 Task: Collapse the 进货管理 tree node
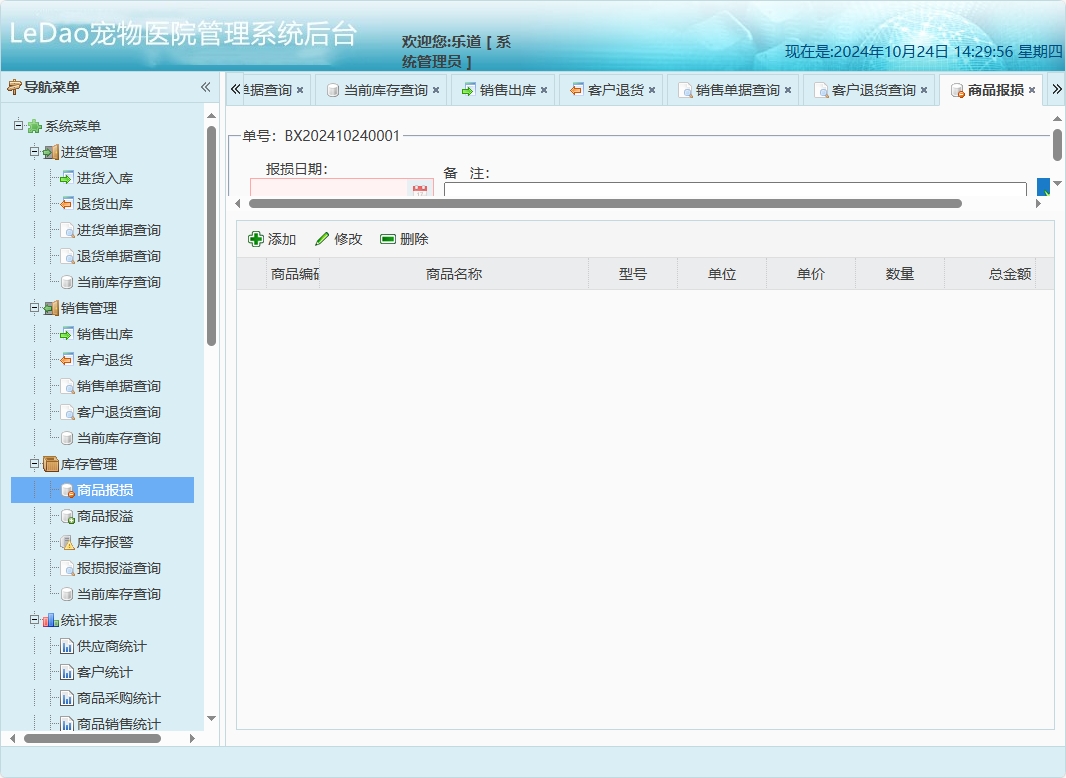point(32,152)
